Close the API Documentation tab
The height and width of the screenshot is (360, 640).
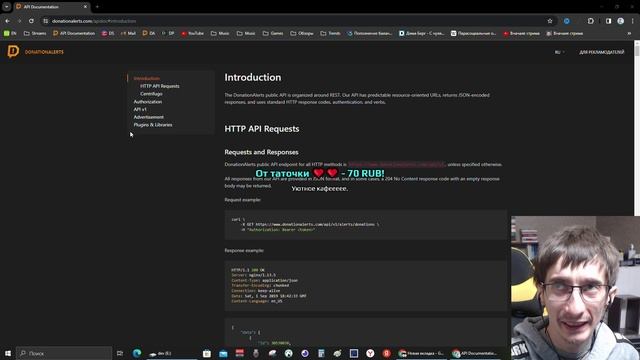(x=85, y=7)
